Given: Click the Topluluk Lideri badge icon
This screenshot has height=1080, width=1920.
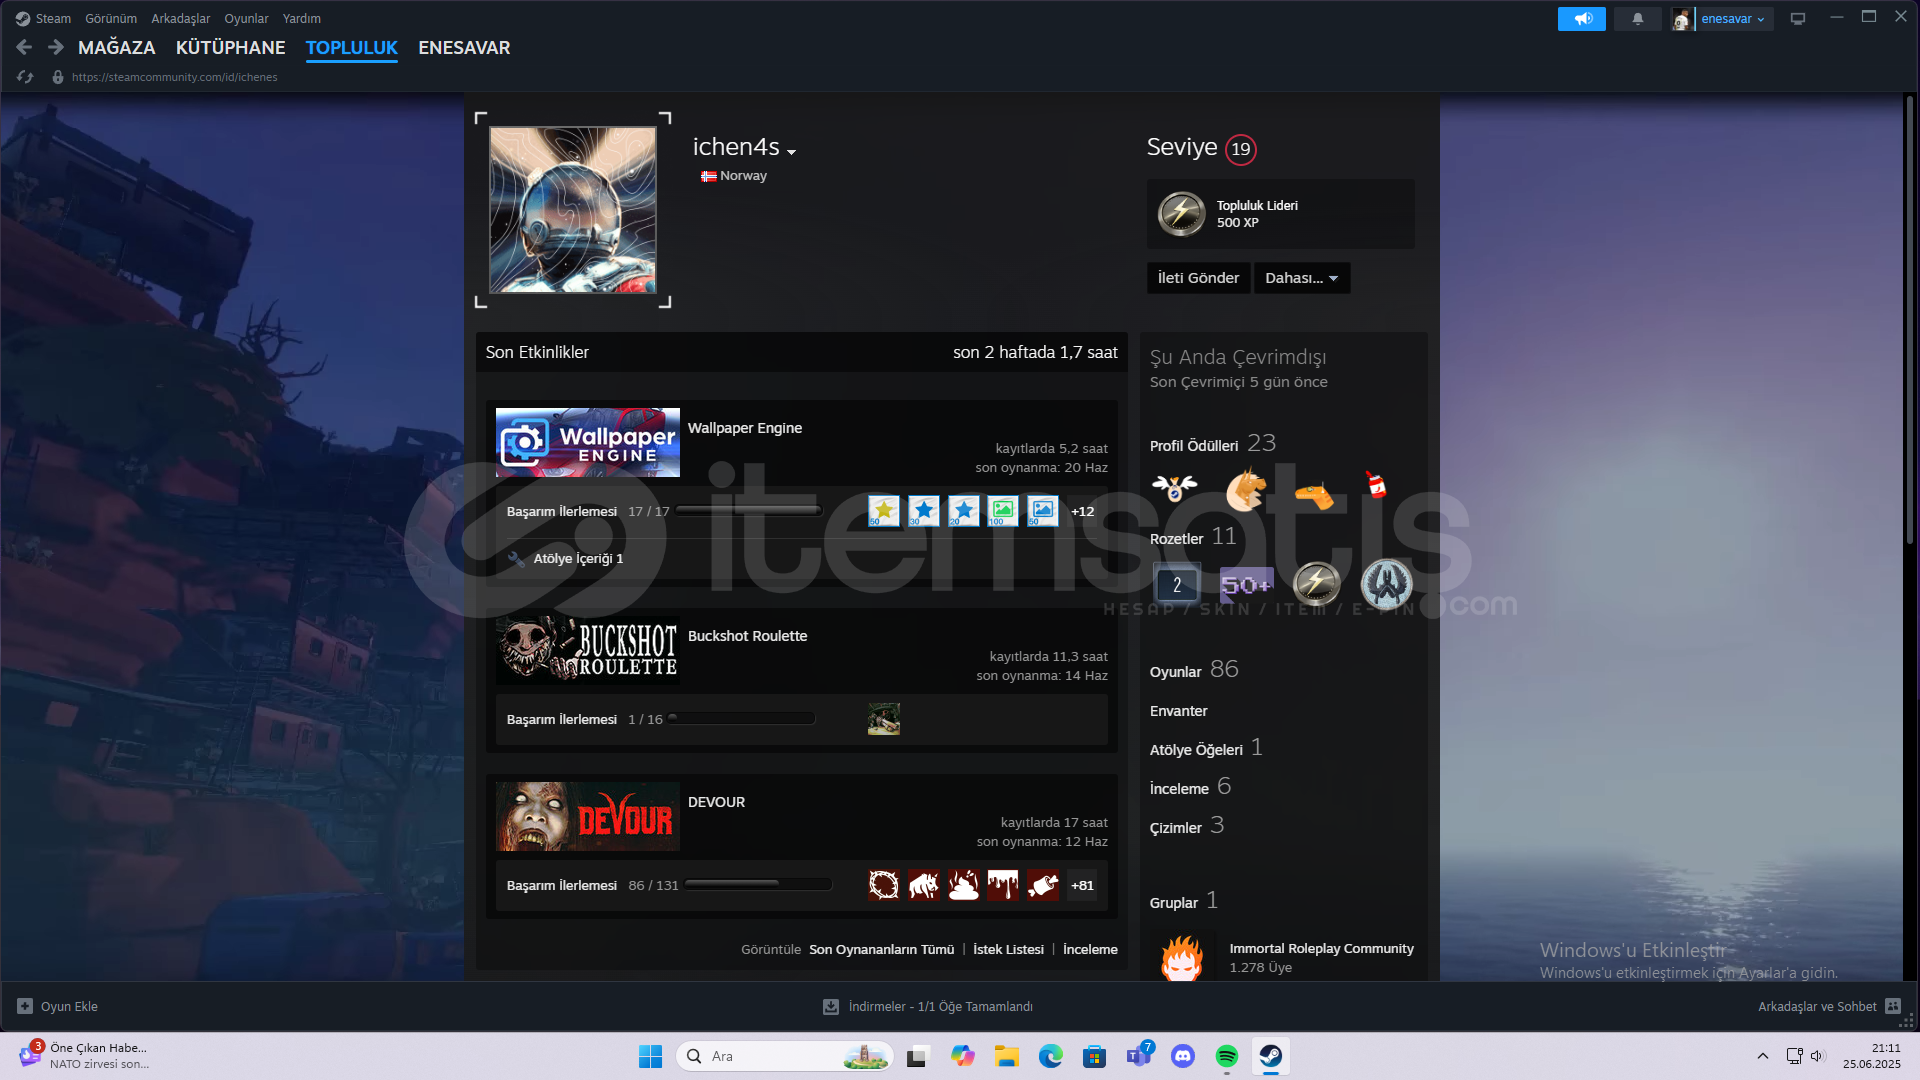Looking at the screenshot, I should [1181, 214].
